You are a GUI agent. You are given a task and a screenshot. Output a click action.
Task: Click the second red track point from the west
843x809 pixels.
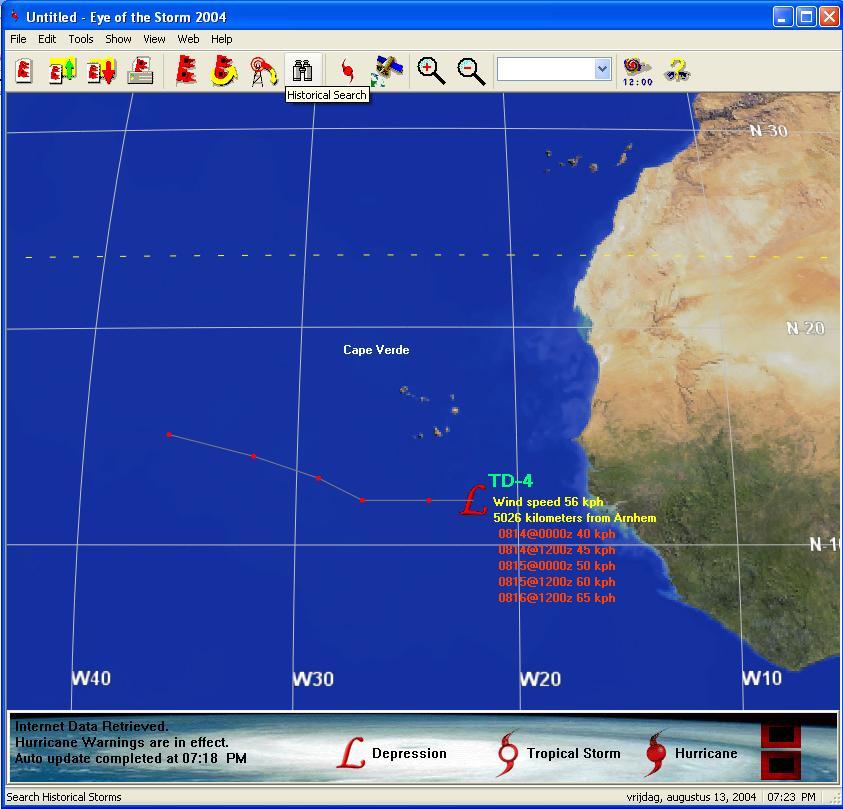point(254,456)
